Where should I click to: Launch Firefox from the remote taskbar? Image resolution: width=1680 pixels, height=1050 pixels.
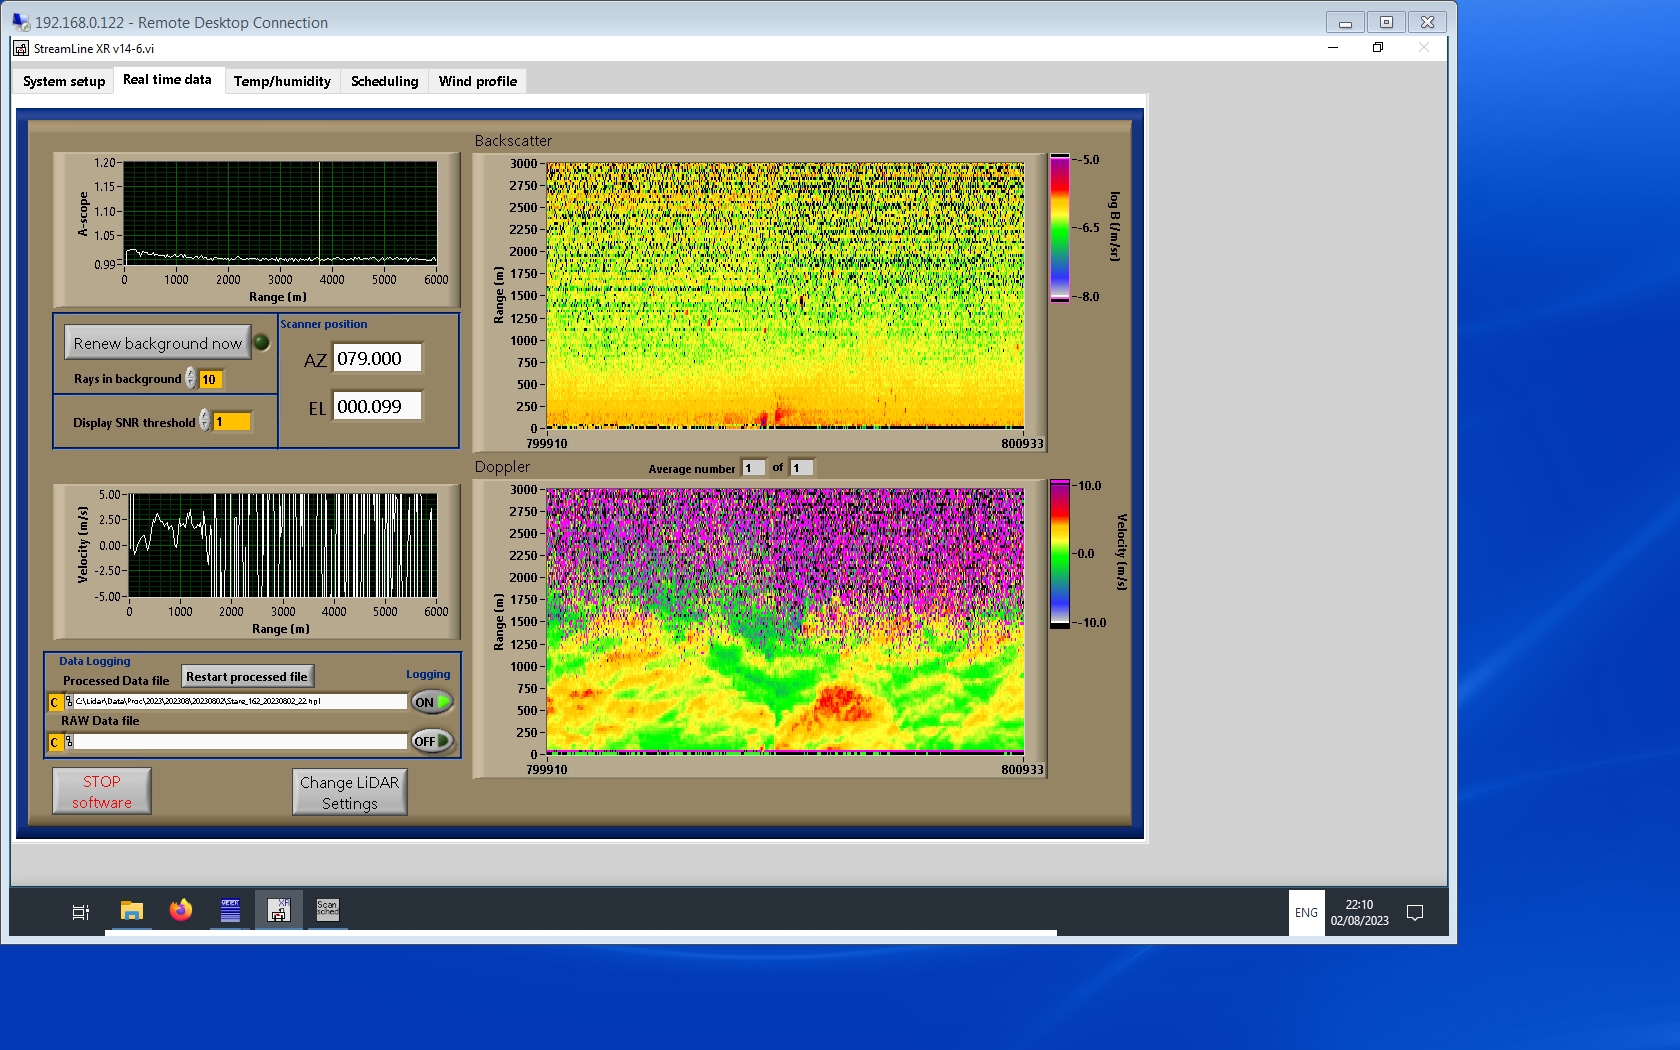181,911
